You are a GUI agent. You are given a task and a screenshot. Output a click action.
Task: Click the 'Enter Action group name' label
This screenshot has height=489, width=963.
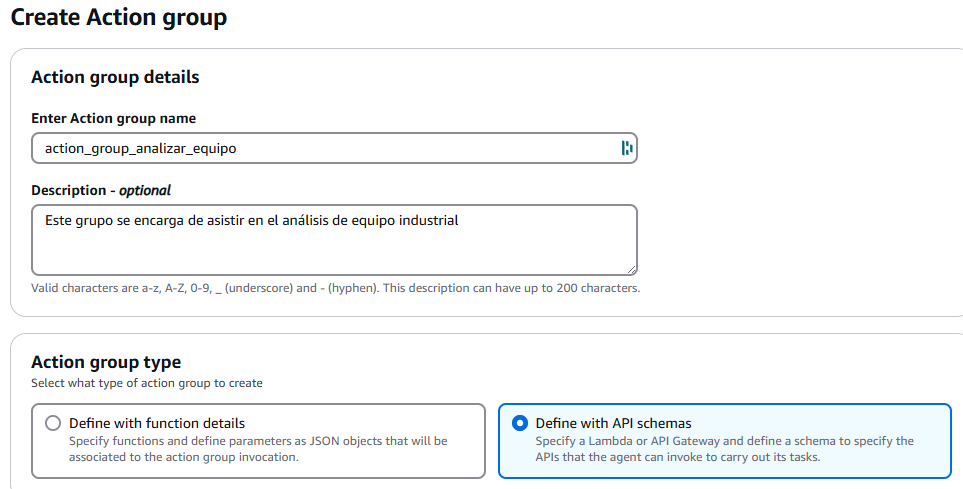[113, 118]
